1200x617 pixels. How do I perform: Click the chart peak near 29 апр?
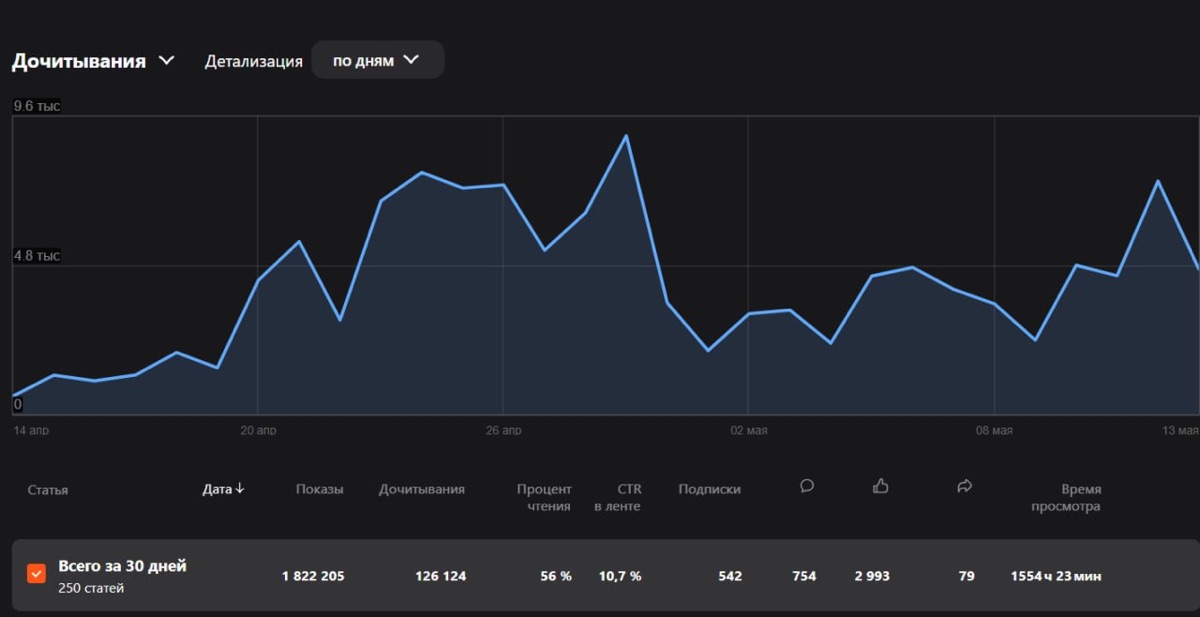(626, 136)
